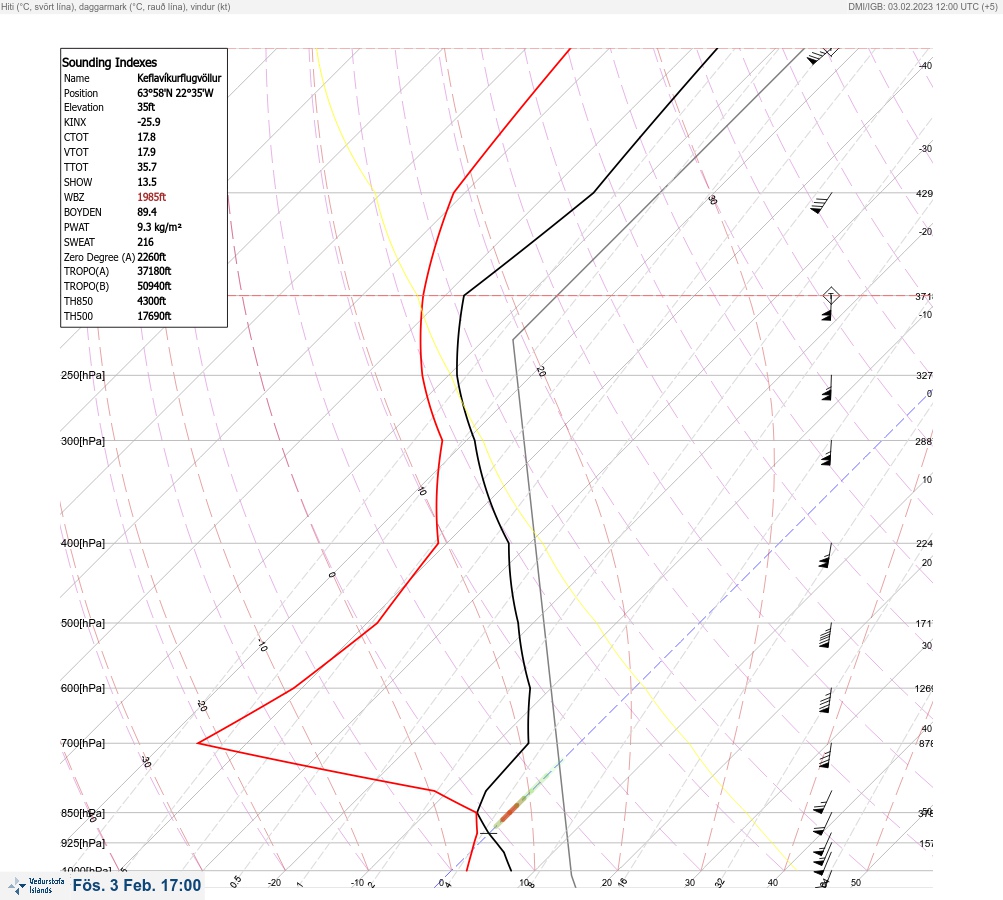Click the red WBZ value '1985ft'
The height and width of the screenshot is (900, 1003).
[152, 197]
